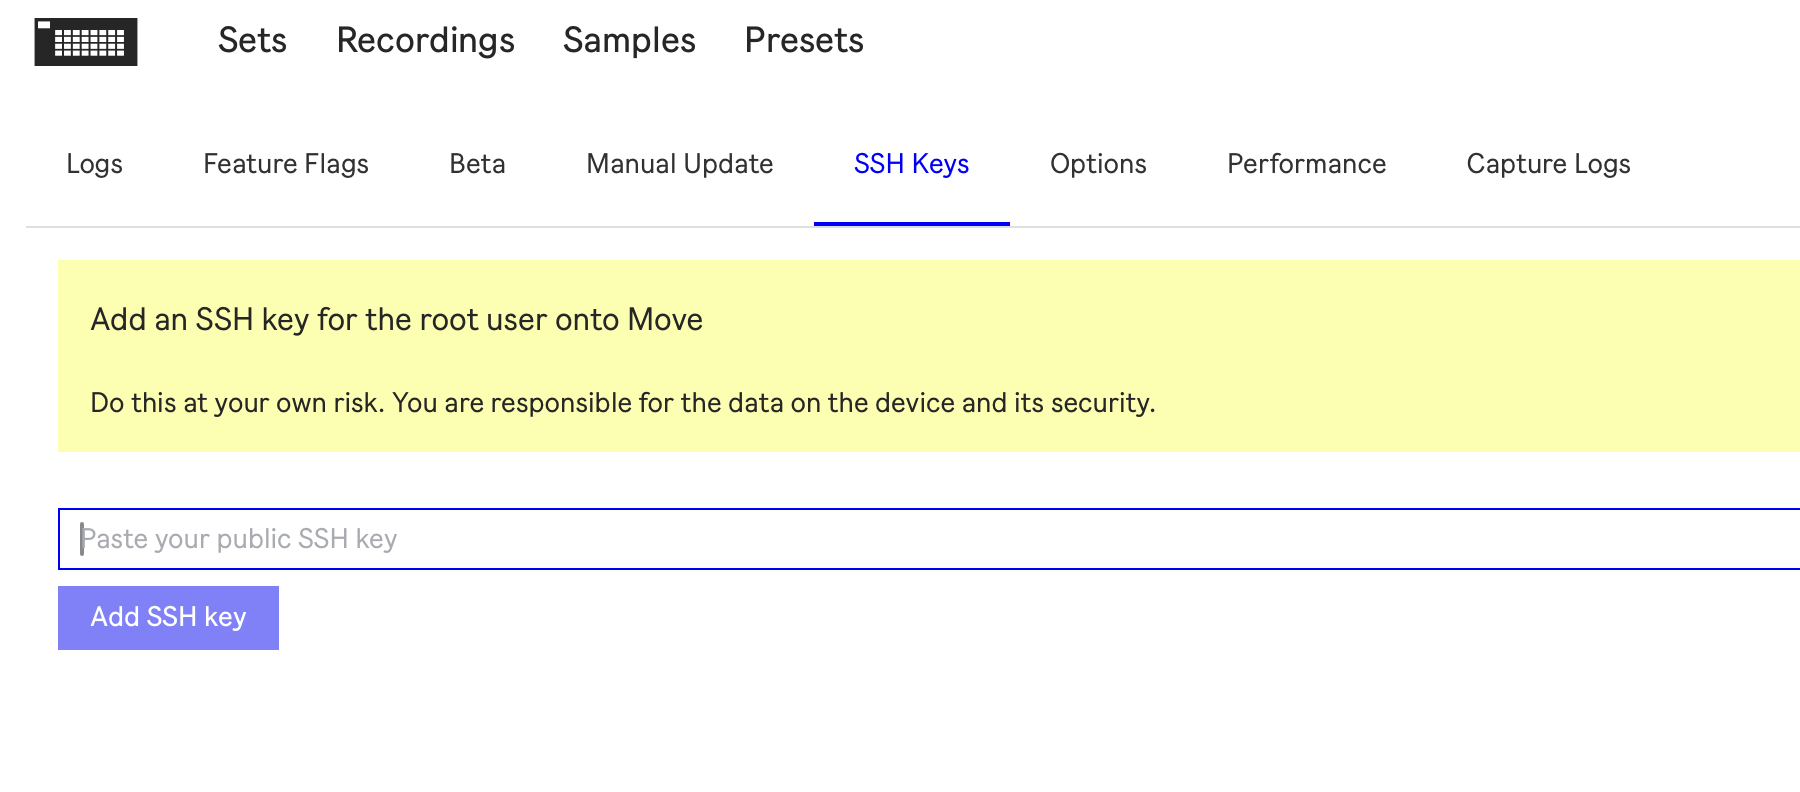Viewport: 1800px width, 792px height.
Task: Focus the public SSH key input field
Action: tap(900, 539)
